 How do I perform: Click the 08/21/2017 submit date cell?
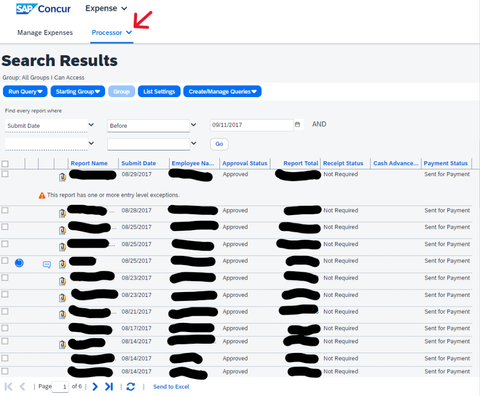(137, 312)
